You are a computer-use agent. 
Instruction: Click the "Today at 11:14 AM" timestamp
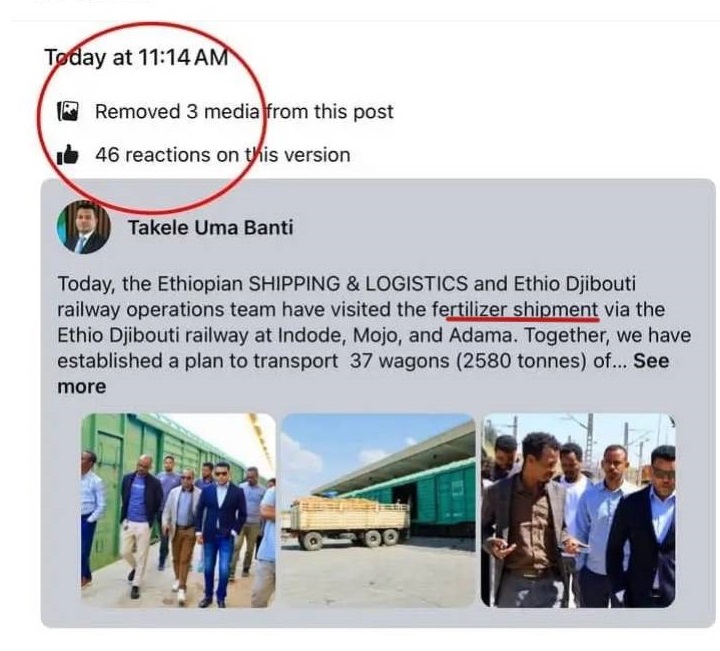pyautogui.click(x=137, y=58)
